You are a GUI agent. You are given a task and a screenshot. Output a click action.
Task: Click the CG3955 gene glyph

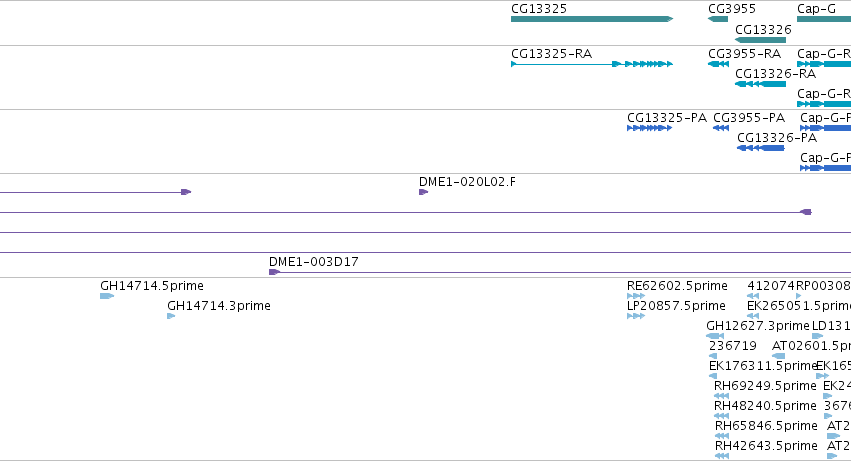point(717,19)
